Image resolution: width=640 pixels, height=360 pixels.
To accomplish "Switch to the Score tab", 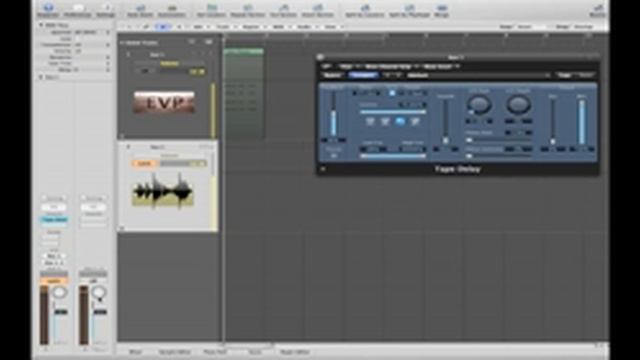I will [x=254, y=352].
